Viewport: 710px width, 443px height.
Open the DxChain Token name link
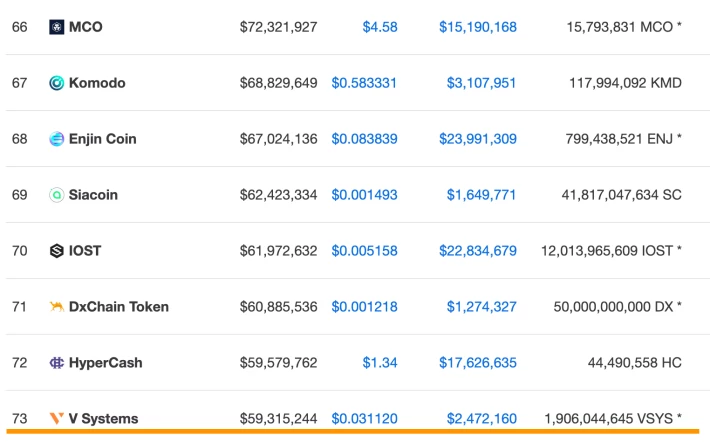point(119,307)
